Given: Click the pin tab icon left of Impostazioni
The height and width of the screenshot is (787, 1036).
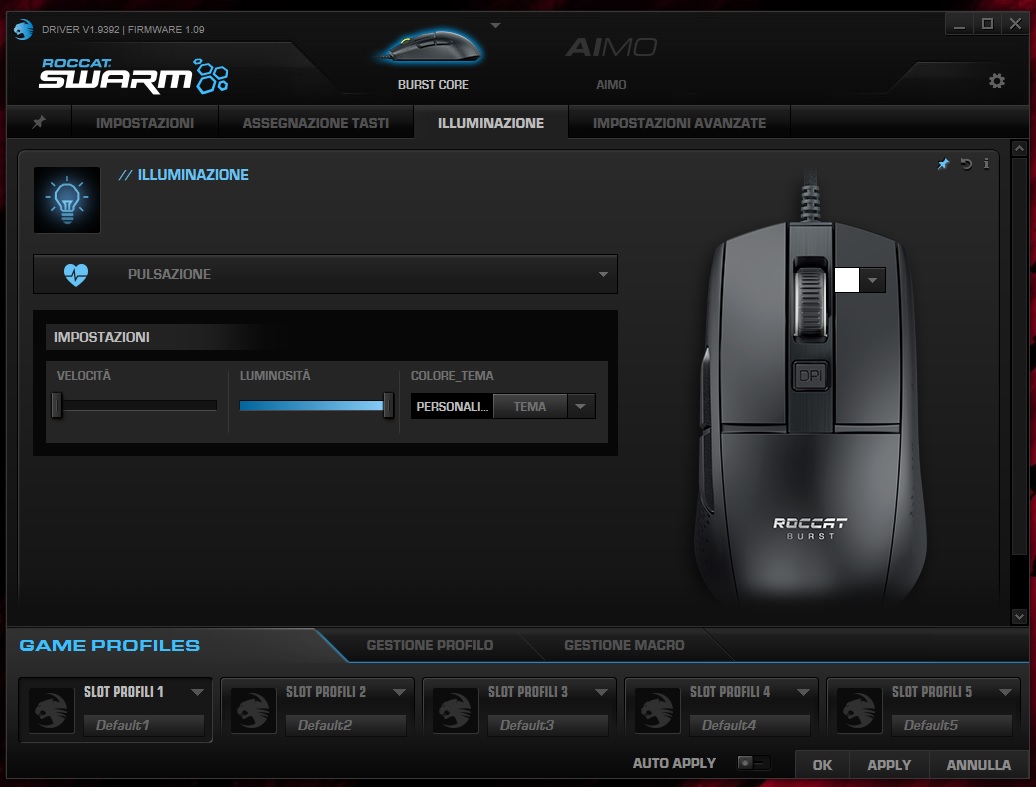Looking at the screenshot, I should tap(39, 122).
